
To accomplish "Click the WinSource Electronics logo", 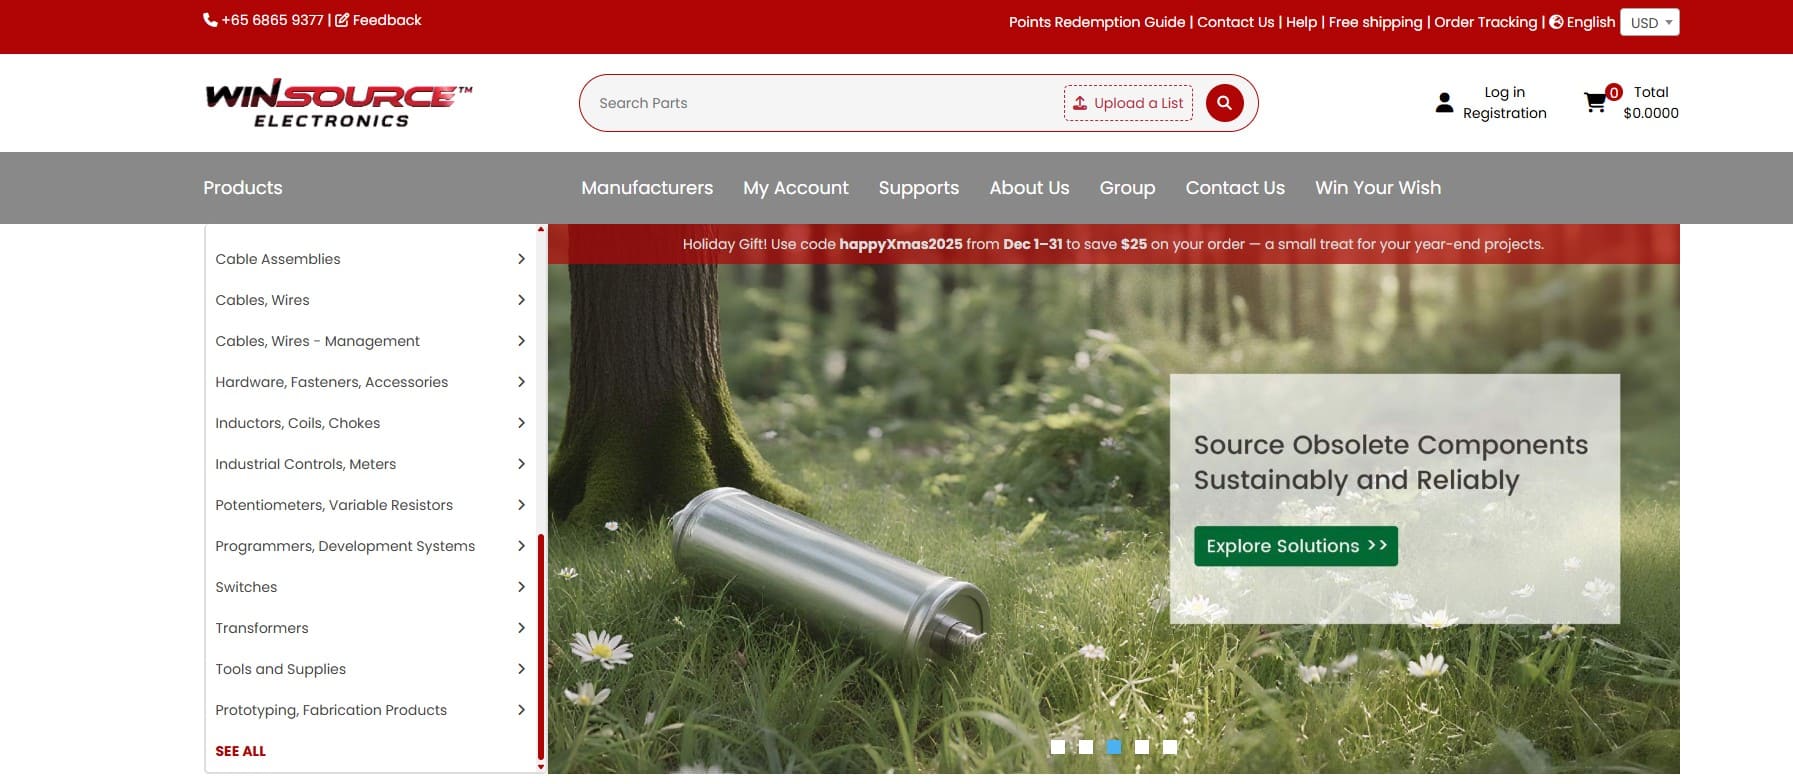I will pyautogui.click(x=338, y=103).
